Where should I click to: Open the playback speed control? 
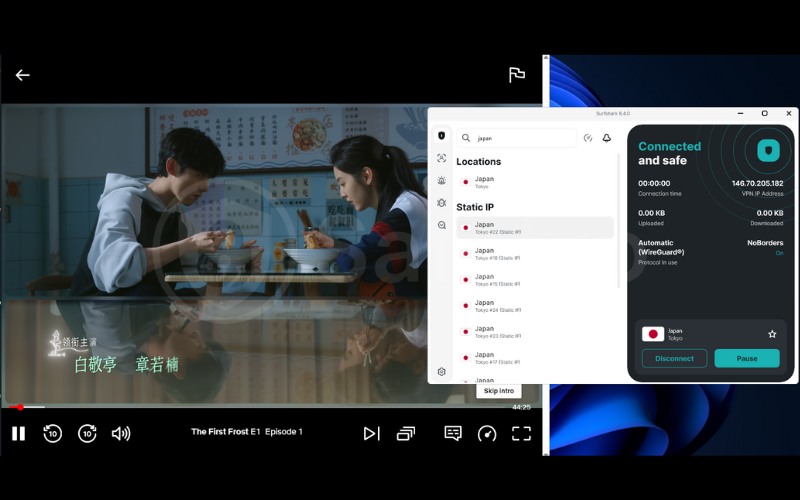pos(487,433)
